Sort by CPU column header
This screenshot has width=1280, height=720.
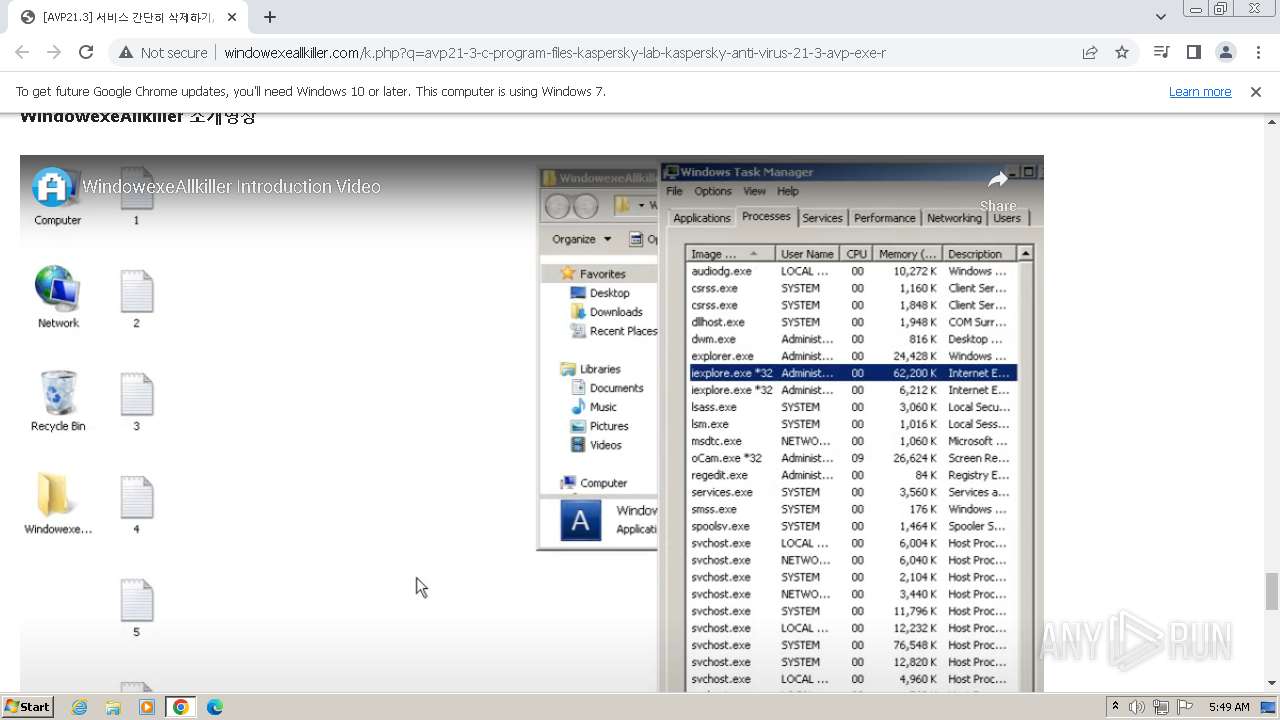click(856, 254)
